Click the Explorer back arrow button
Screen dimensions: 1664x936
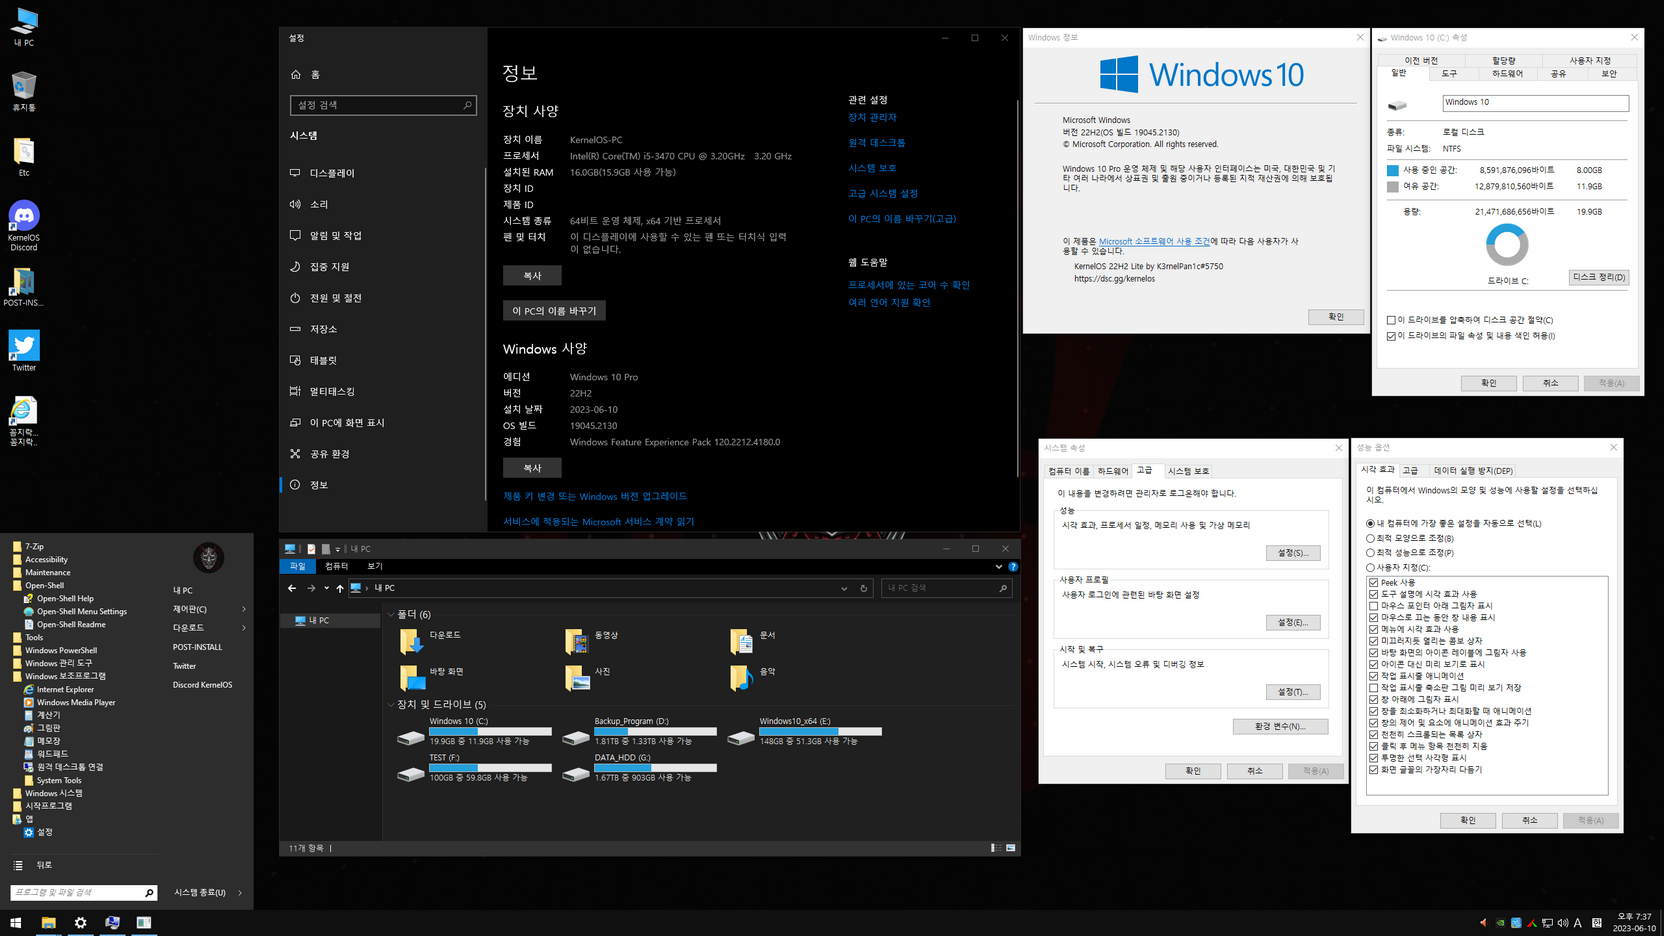click(292, 588)
